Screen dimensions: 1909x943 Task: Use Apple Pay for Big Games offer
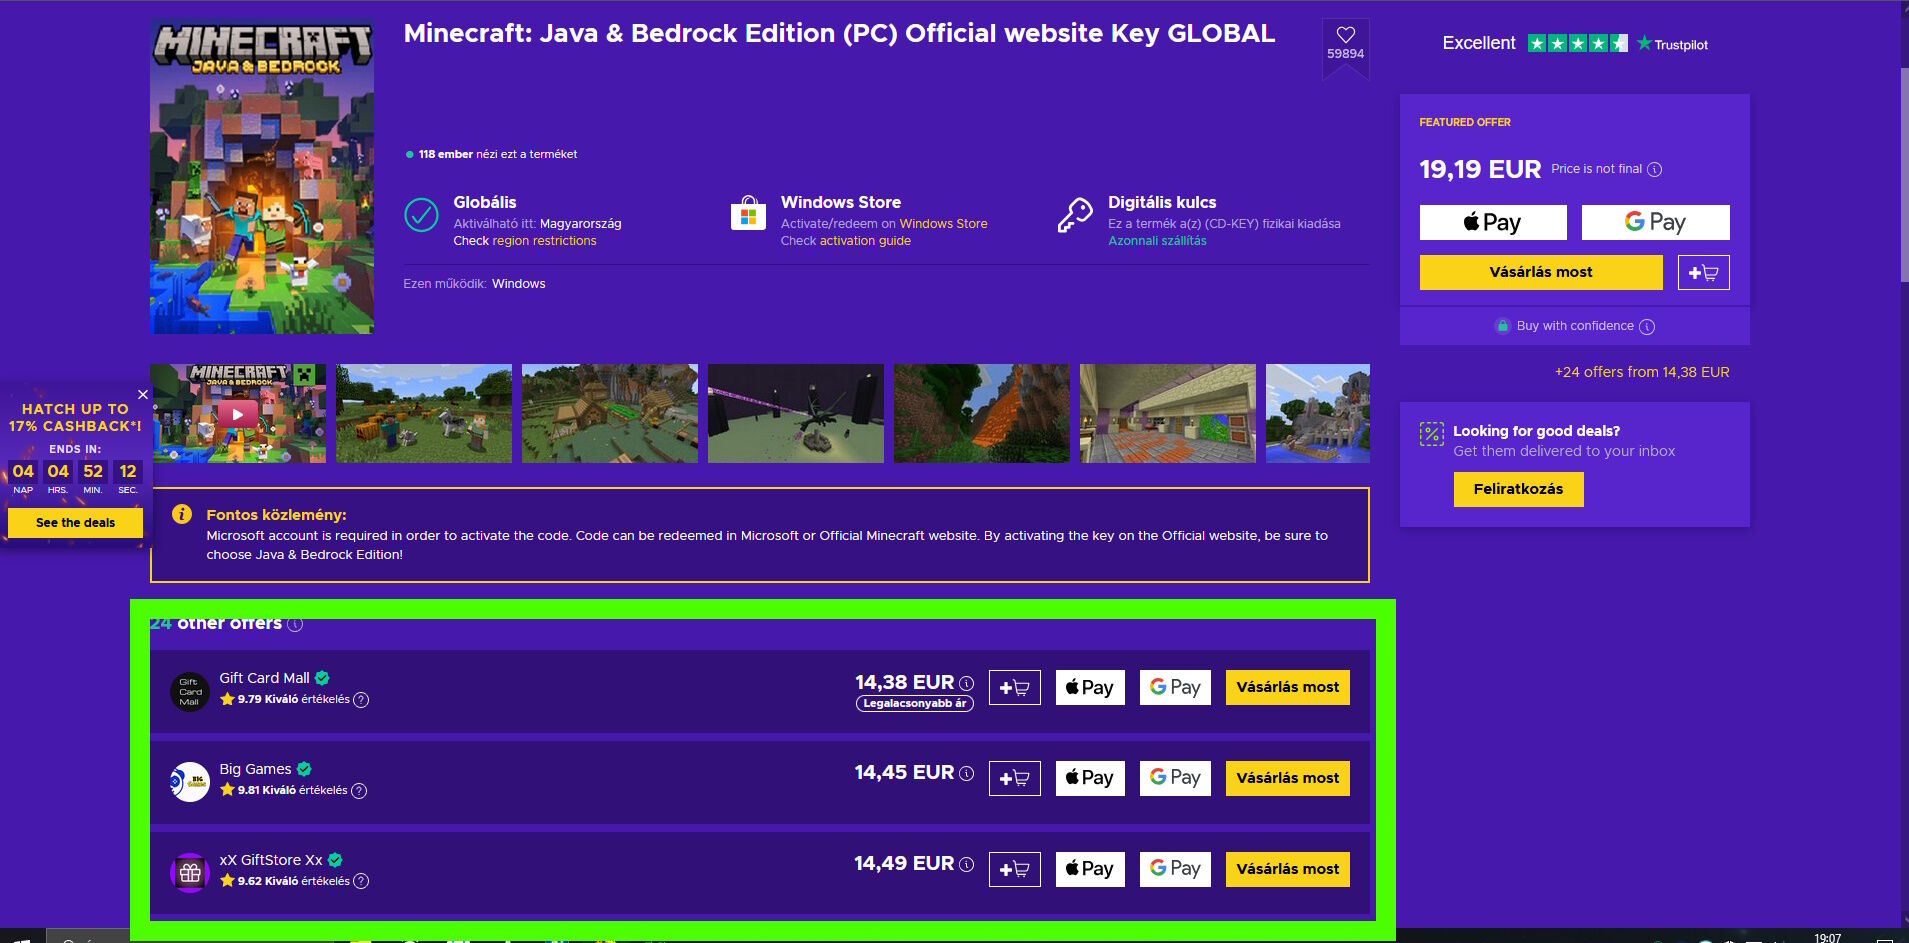tap(1090, 778)
